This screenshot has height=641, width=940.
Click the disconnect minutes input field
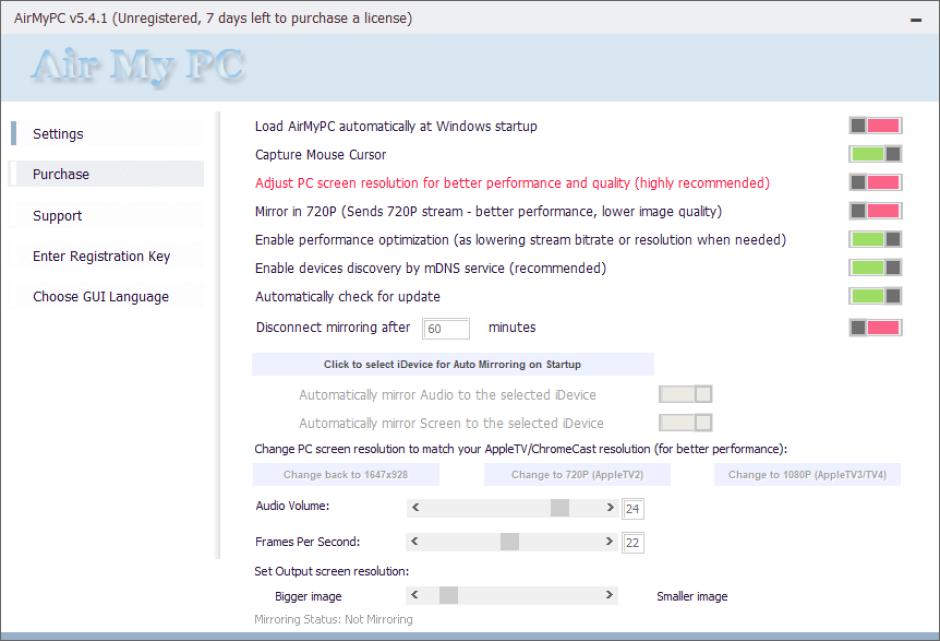(x=446, y=329)
